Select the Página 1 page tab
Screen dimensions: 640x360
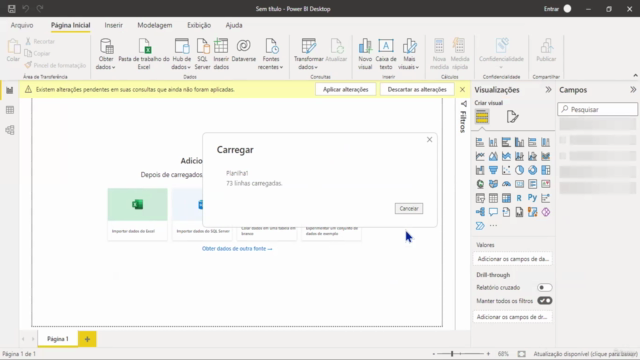click(58, 339)
